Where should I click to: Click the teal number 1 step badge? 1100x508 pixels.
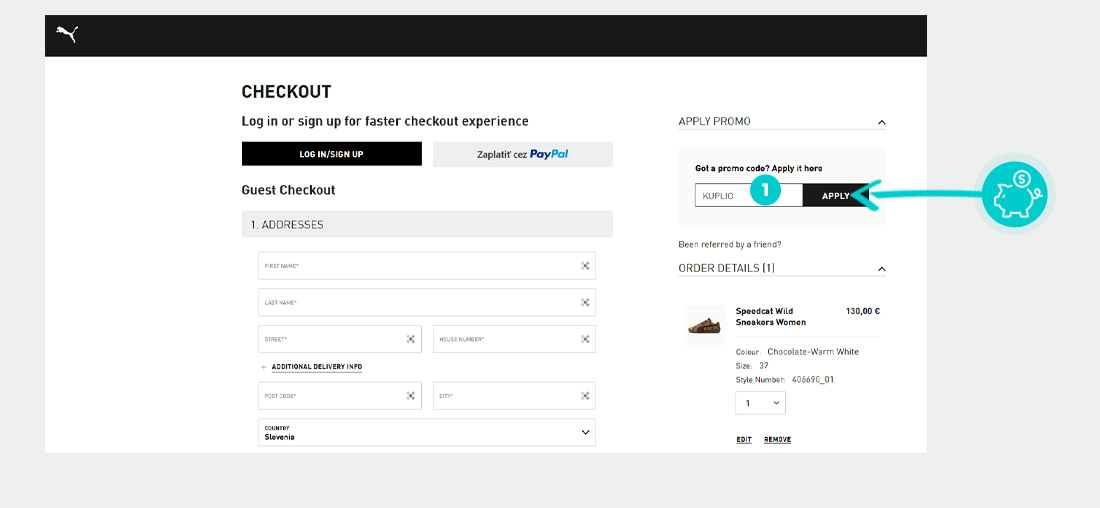765,189
